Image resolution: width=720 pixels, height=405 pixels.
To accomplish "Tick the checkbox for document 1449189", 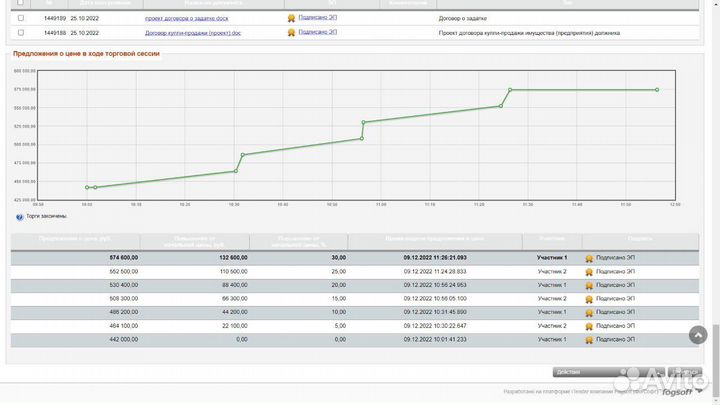I will click(21, 18).
